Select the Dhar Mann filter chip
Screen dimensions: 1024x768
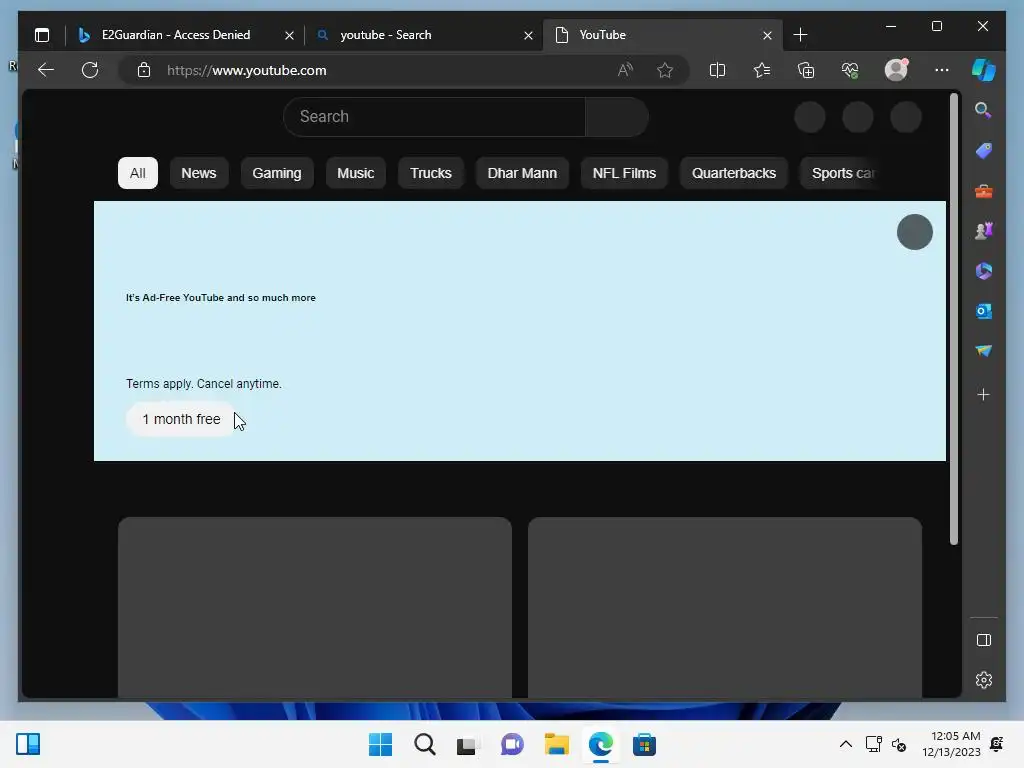pyautogui.click(x=522, y=173)
